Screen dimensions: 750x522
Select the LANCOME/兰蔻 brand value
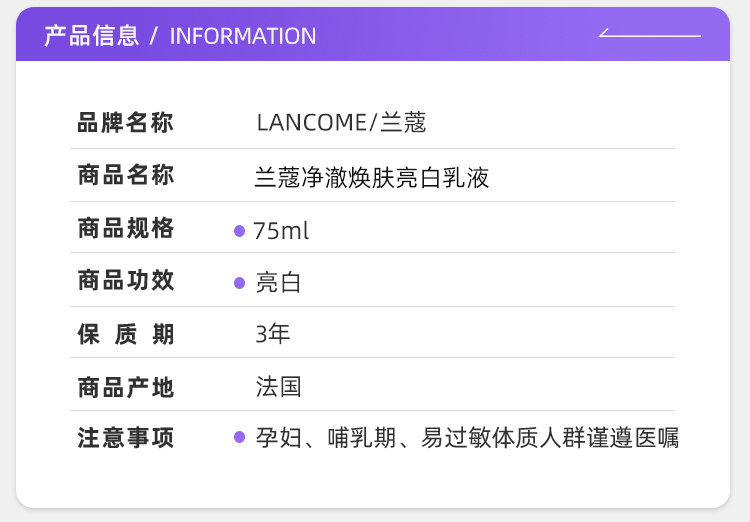point(341,122)
